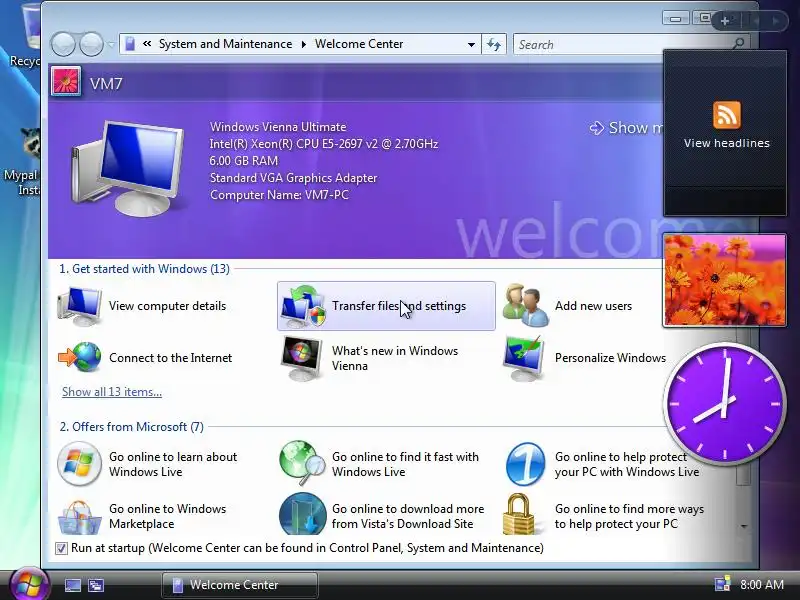Click Get started with Windows section header
The image size is (800, 600).
coord(144,269)
